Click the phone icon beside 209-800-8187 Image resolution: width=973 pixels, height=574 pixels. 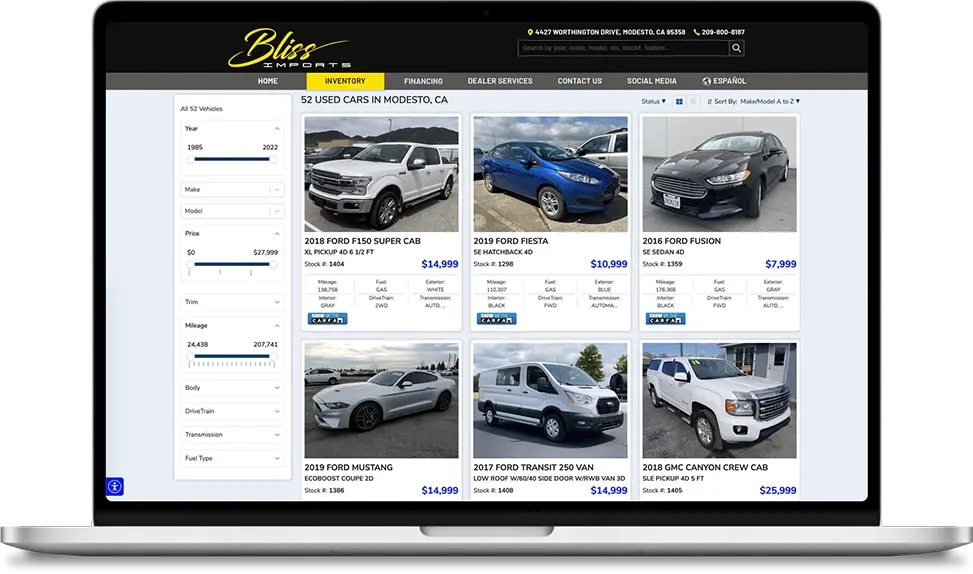pyautogui.click(x=696, y=32)
